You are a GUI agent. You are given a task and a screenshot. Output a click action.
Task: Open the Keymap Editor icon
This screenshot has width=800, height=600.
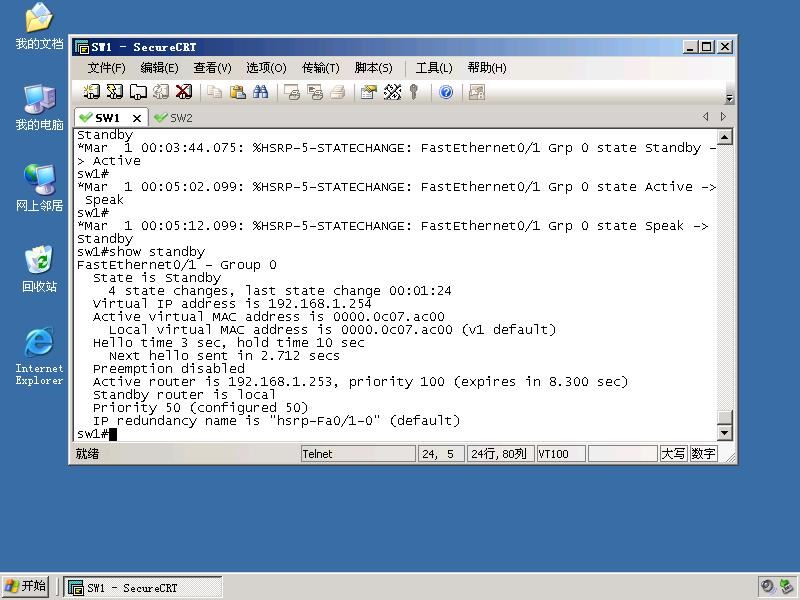coord(392,92)
